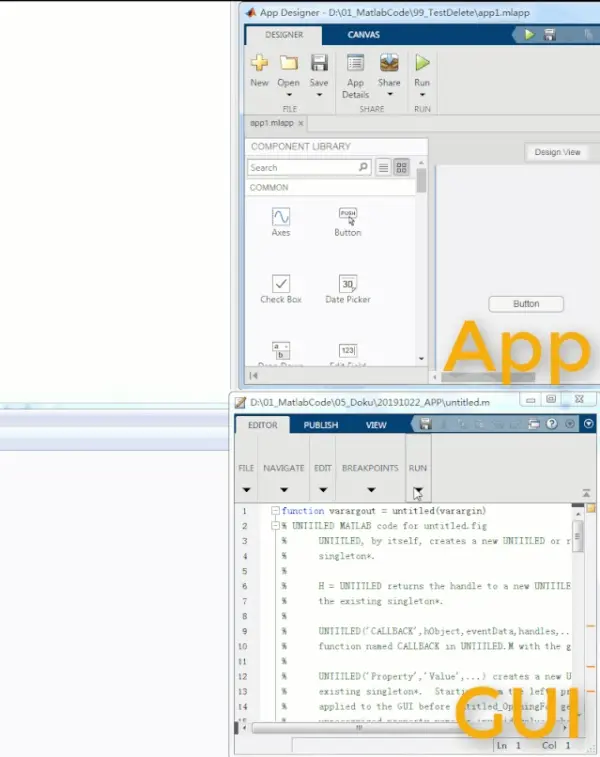This screenshot has height=757, width=600.
Task: Click the Button on the canvas
Action: [526, 304]
